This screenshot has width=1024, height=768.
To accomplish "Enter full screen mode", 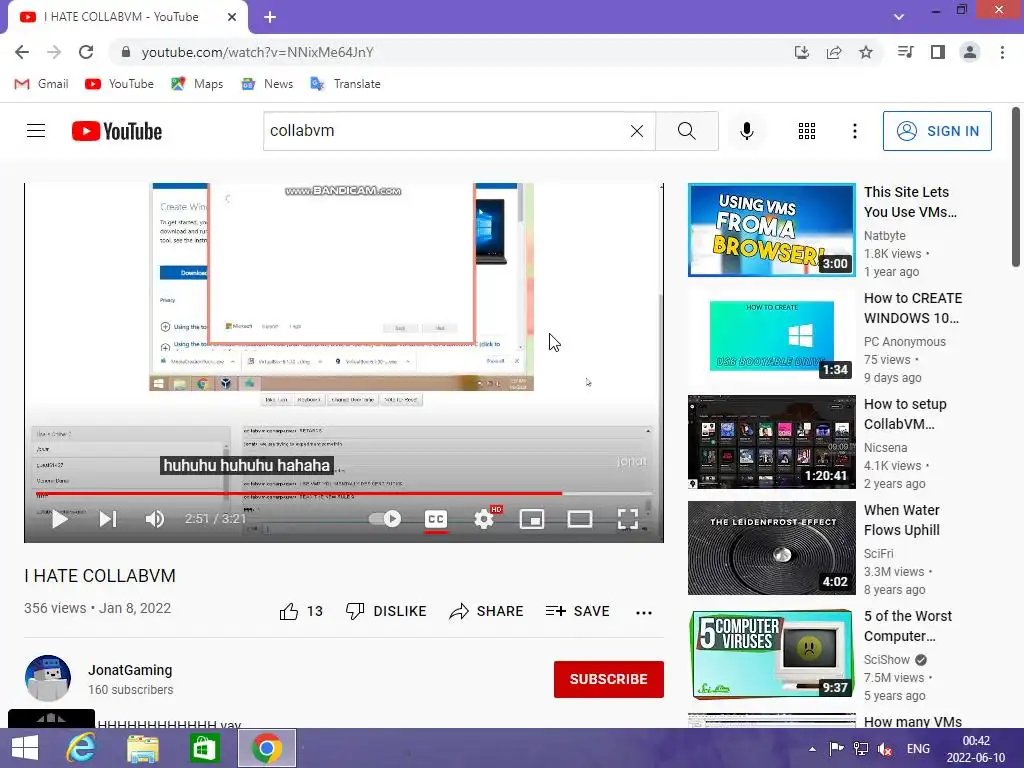I will [628, 519].
